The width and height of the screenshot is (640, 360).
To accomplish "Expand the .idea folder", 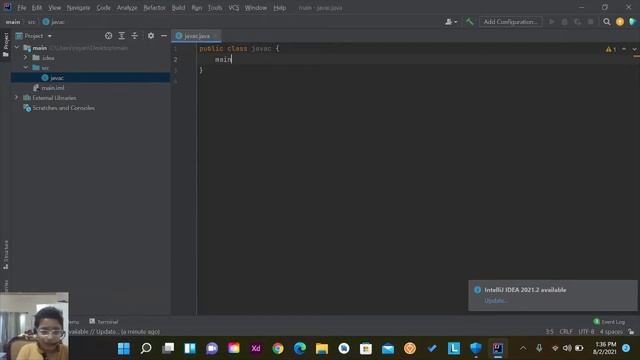I will [x=26, y=58].
